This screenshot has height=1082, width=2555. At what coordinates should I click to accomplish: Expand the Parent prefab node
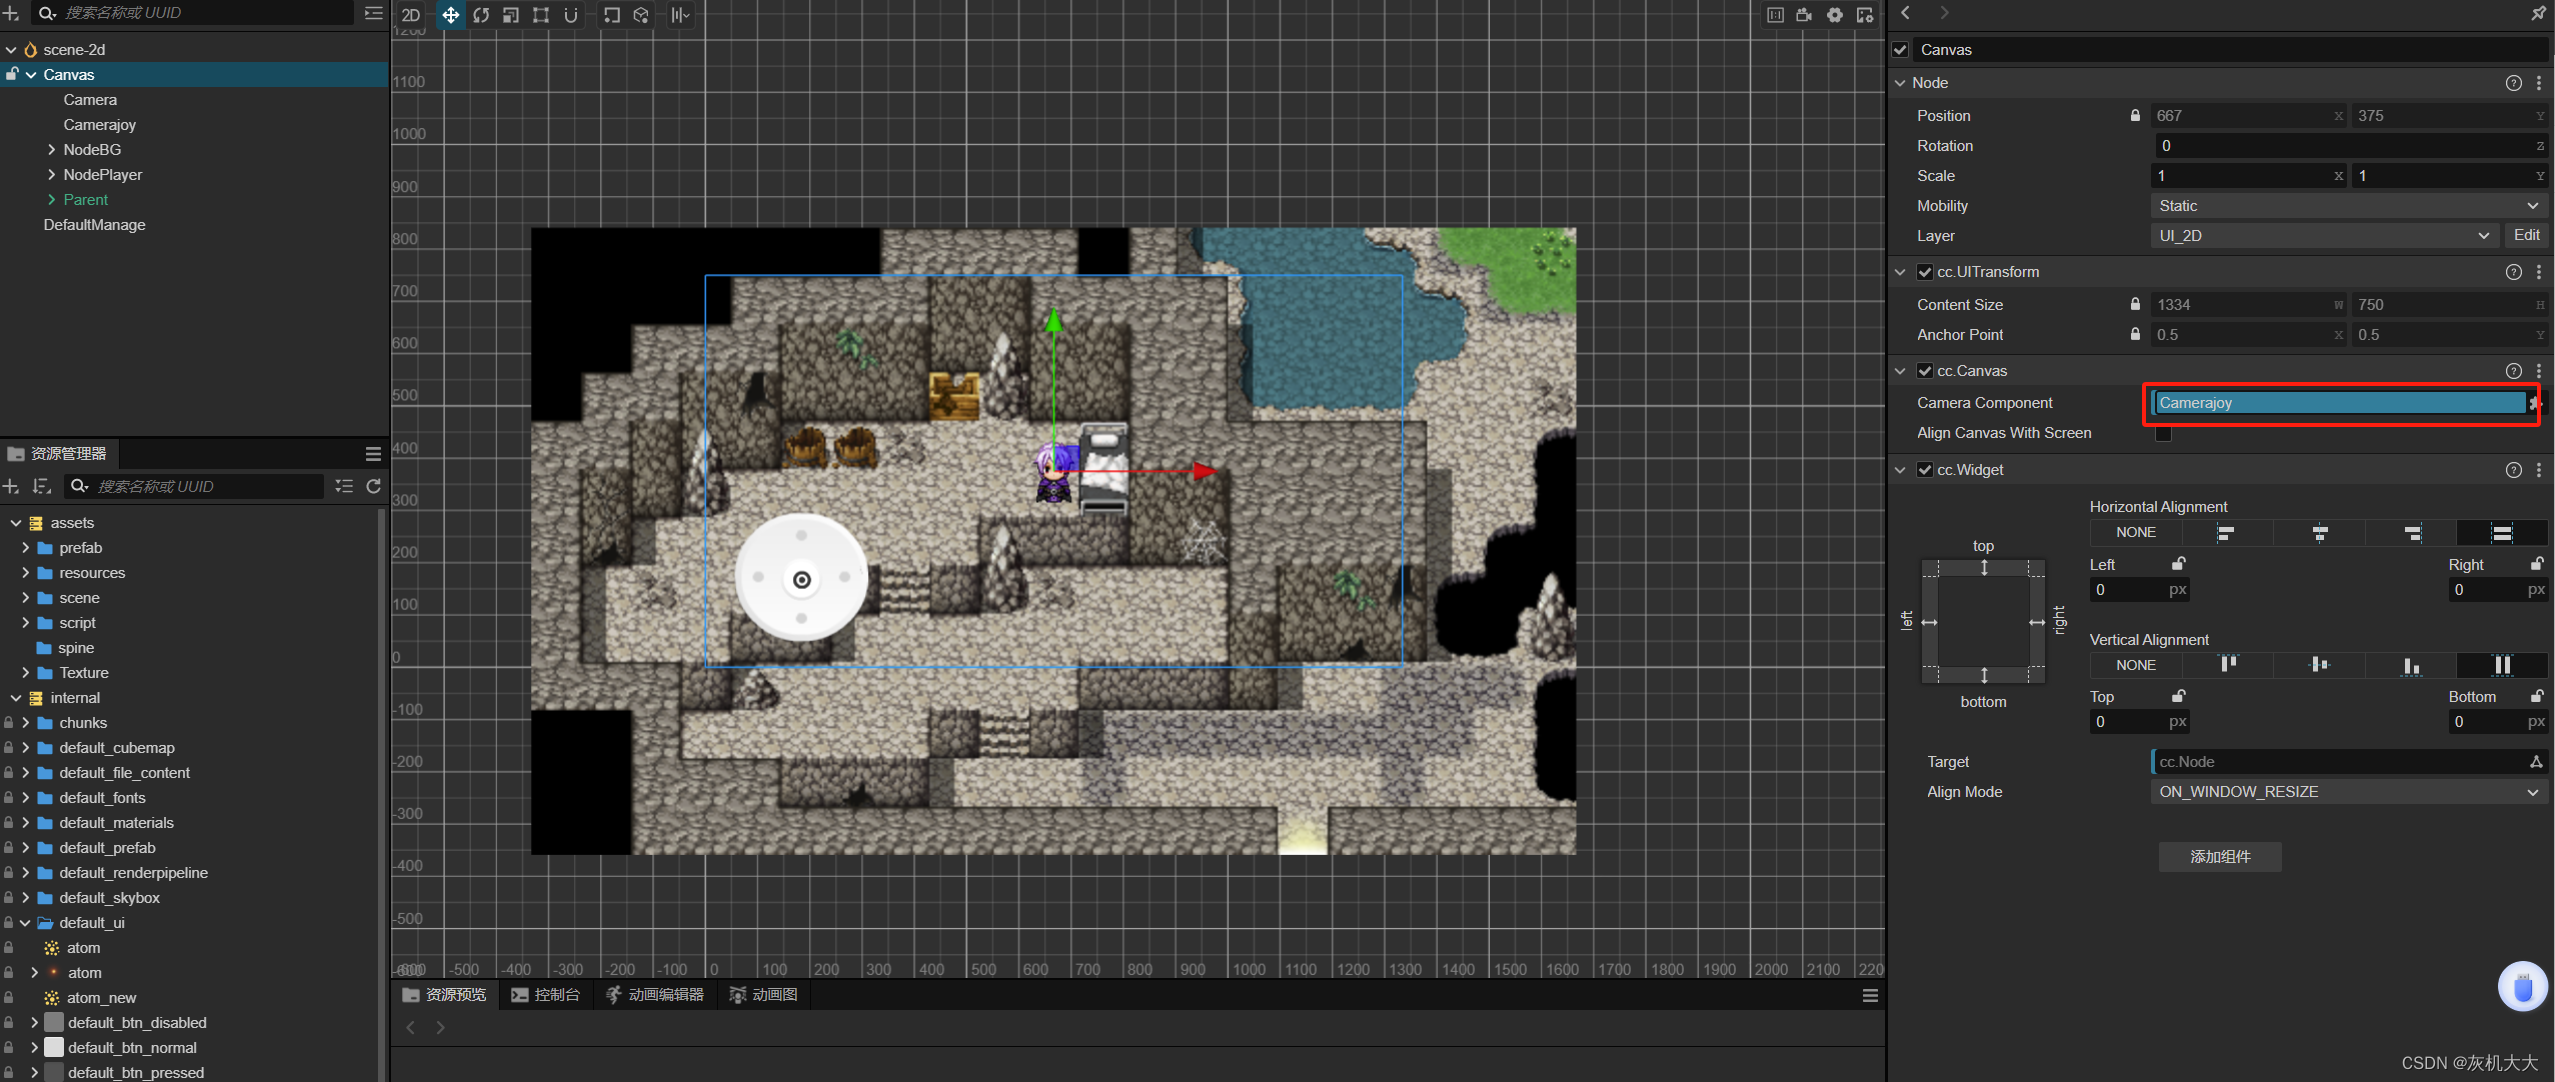tap(51, 200)
